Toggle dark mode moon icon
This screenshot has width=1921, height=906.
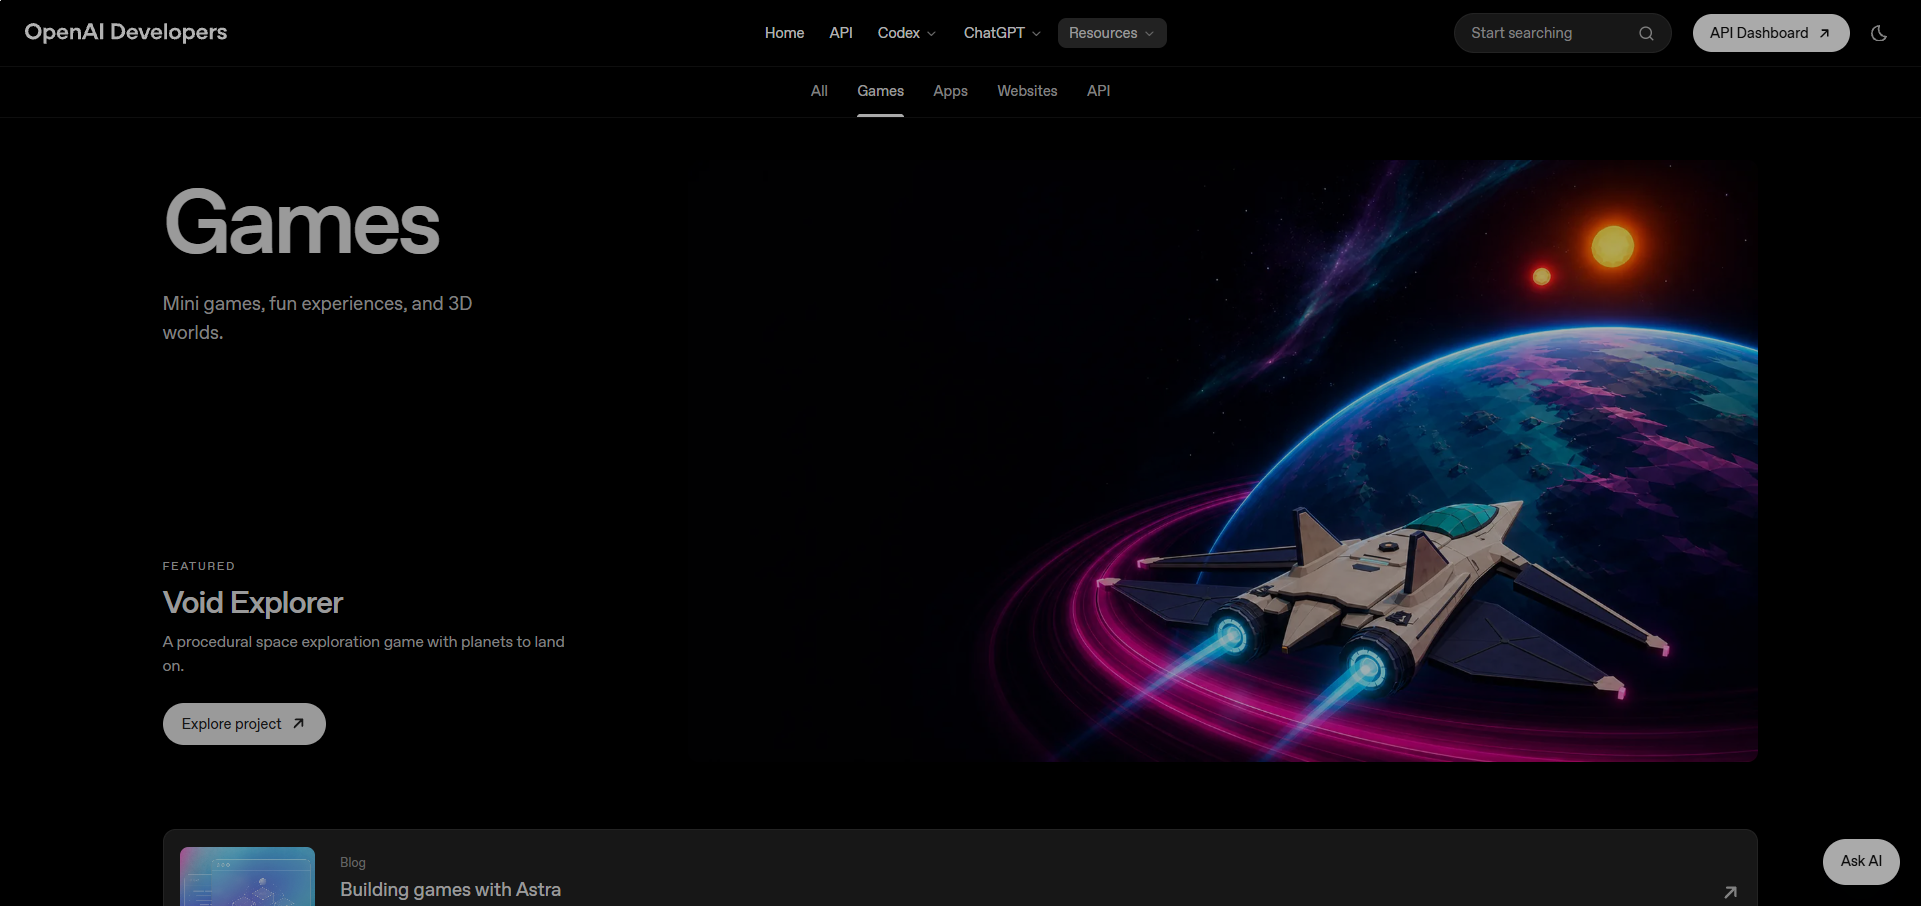tap(1879, 33)
